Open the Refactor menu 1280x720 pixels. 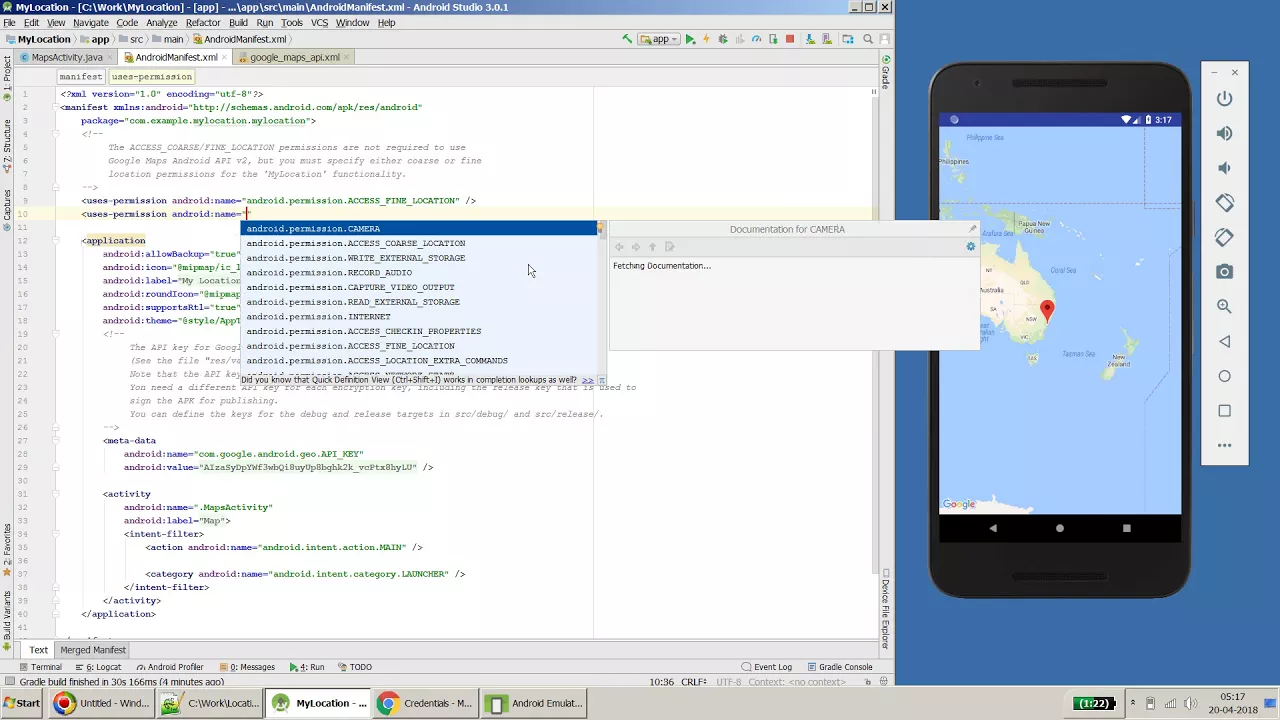click(x=203, y=22)
